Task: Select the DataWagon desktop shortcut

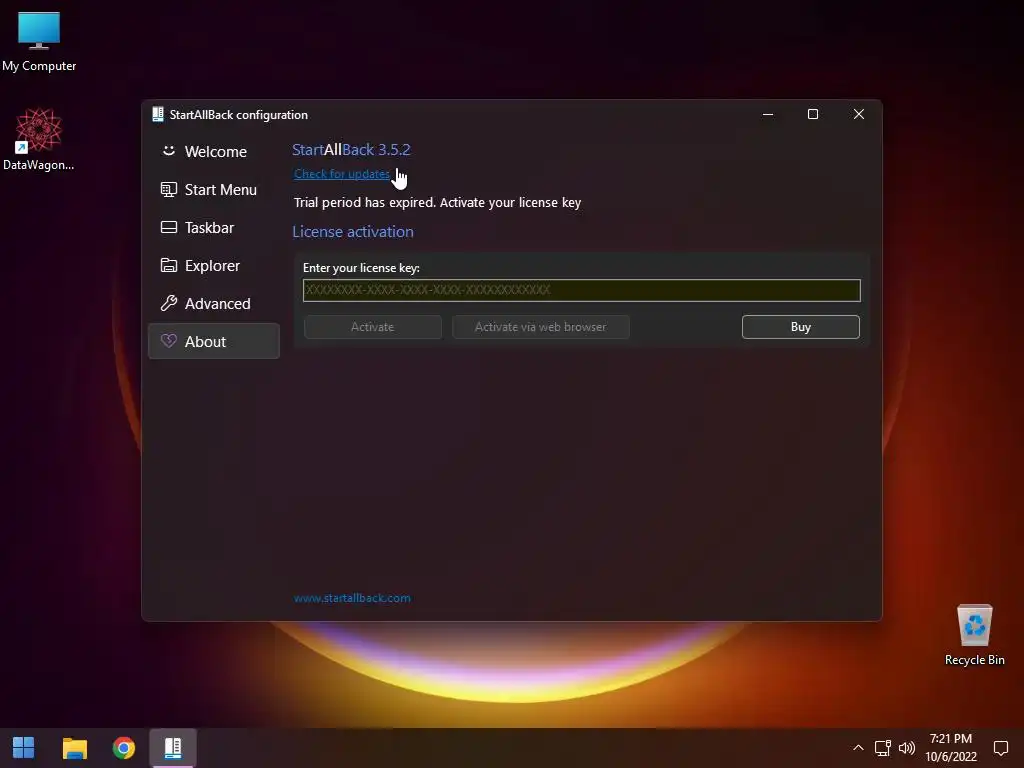Action: tap(39, 140)
